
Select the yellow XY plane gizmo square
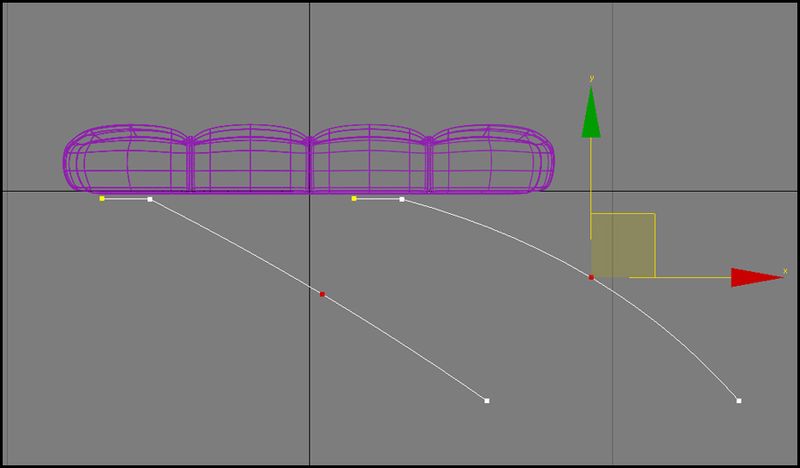click(622, 245)
